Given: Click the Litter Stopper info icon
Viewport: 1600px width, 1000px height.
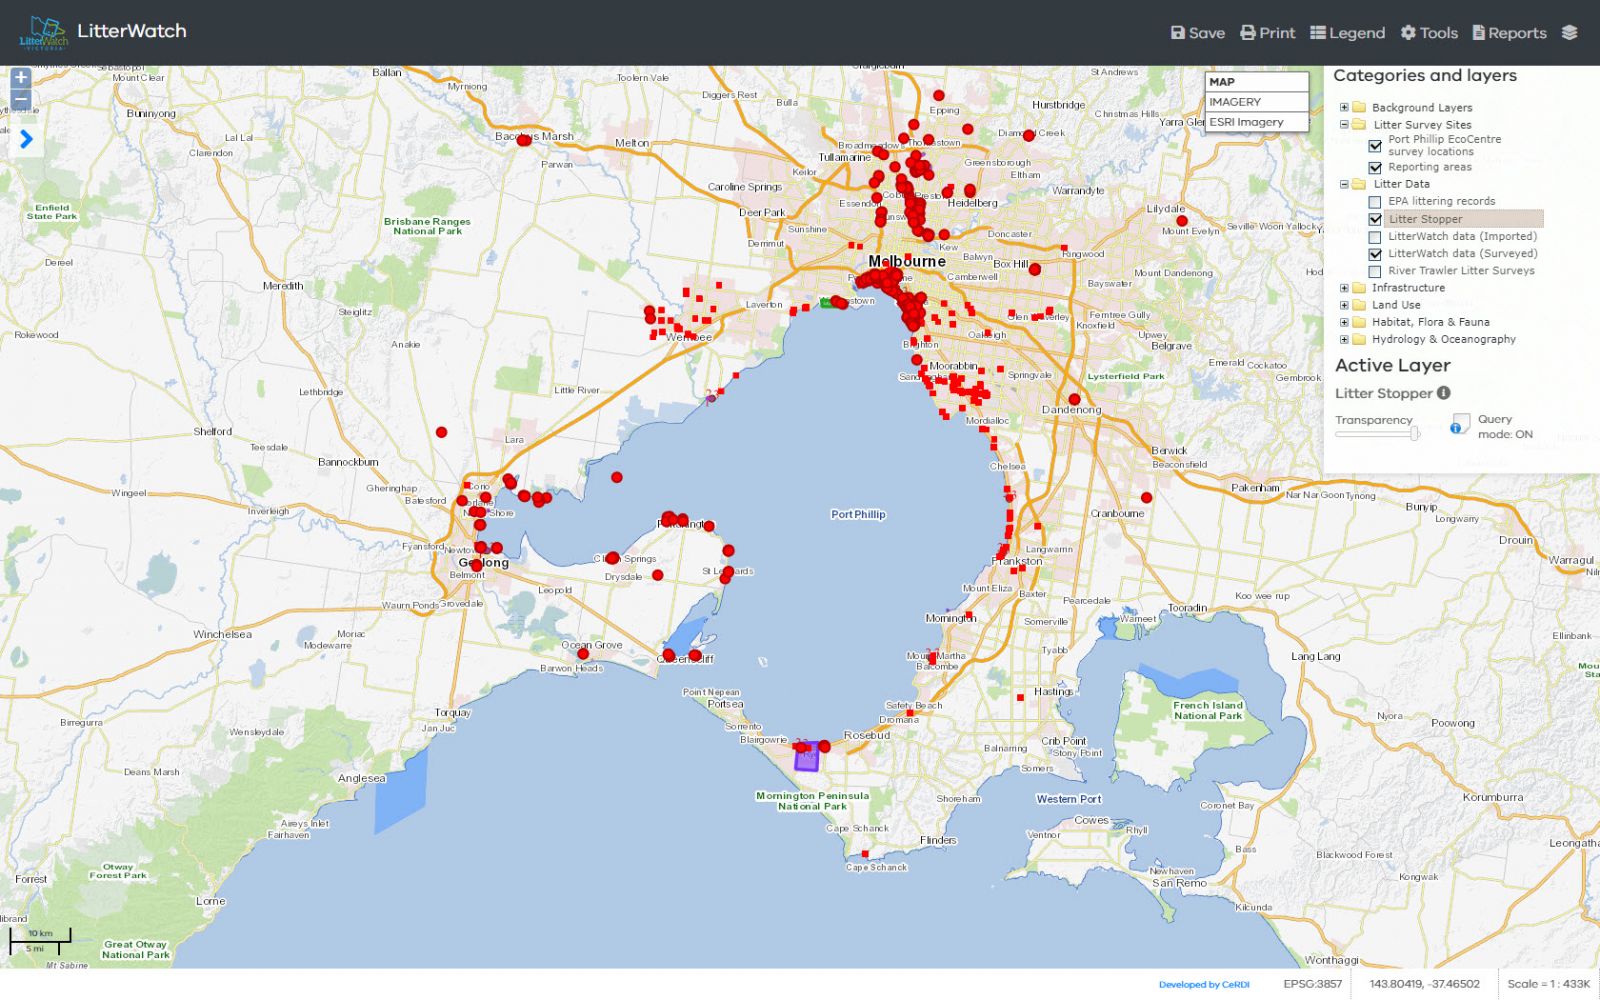Looking at the screenshot, I should click(x=1444, y=393).
